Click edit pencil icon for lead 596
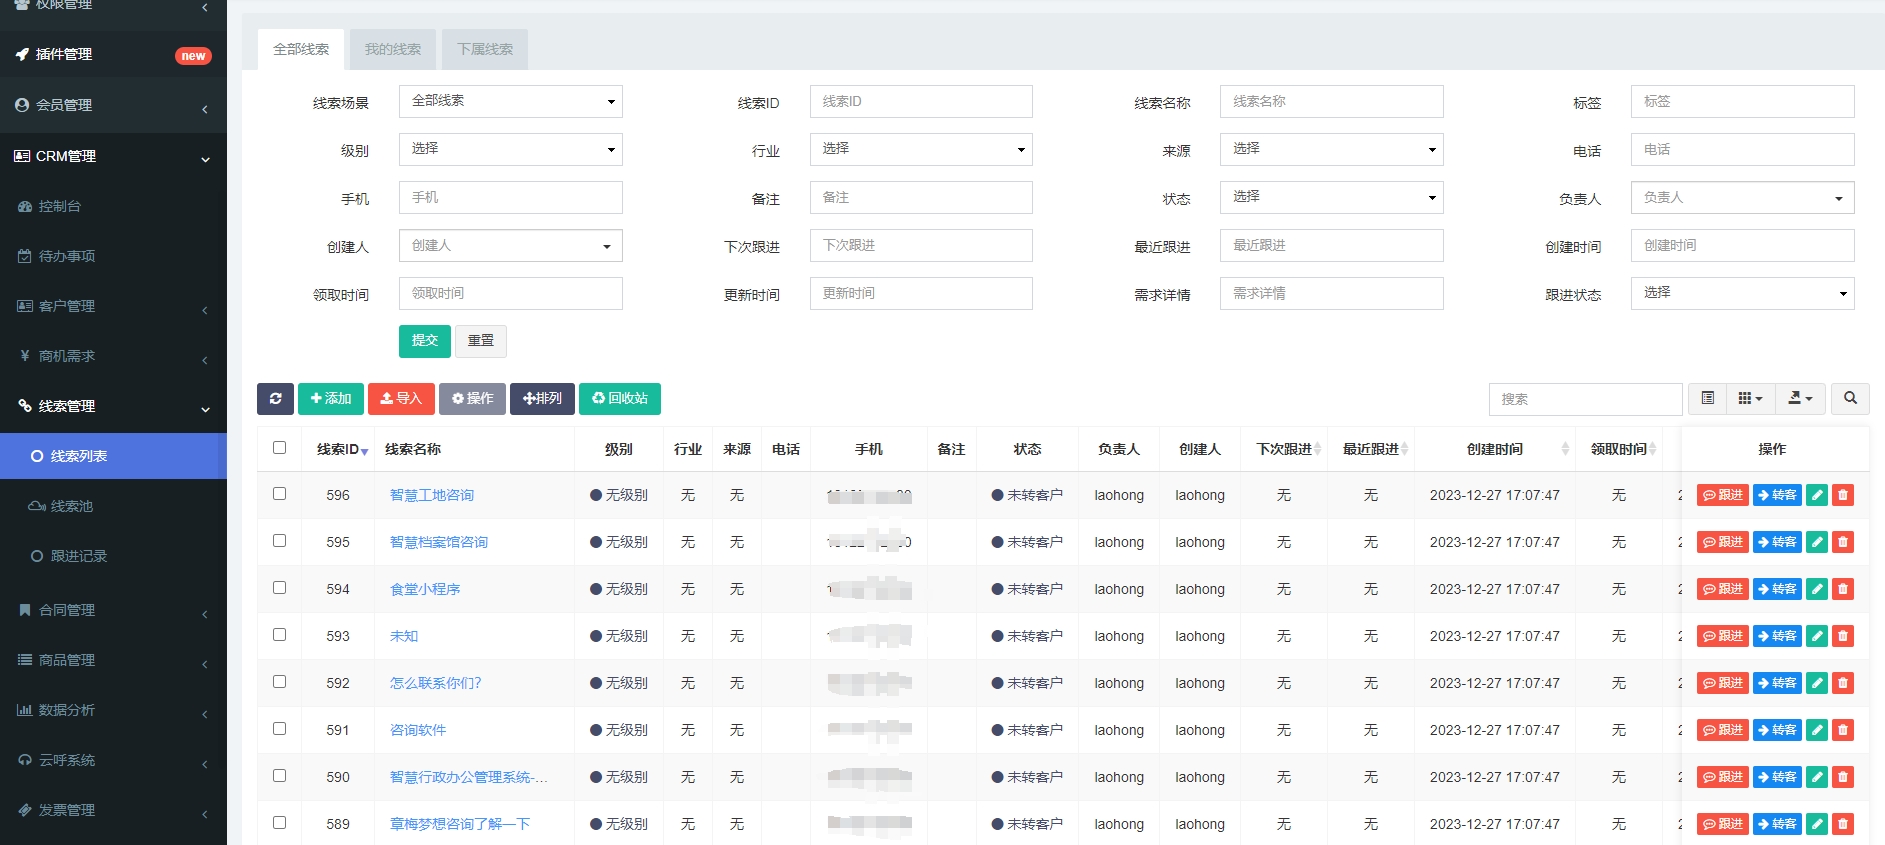The image size is (1885, 845). [1817, 495]
